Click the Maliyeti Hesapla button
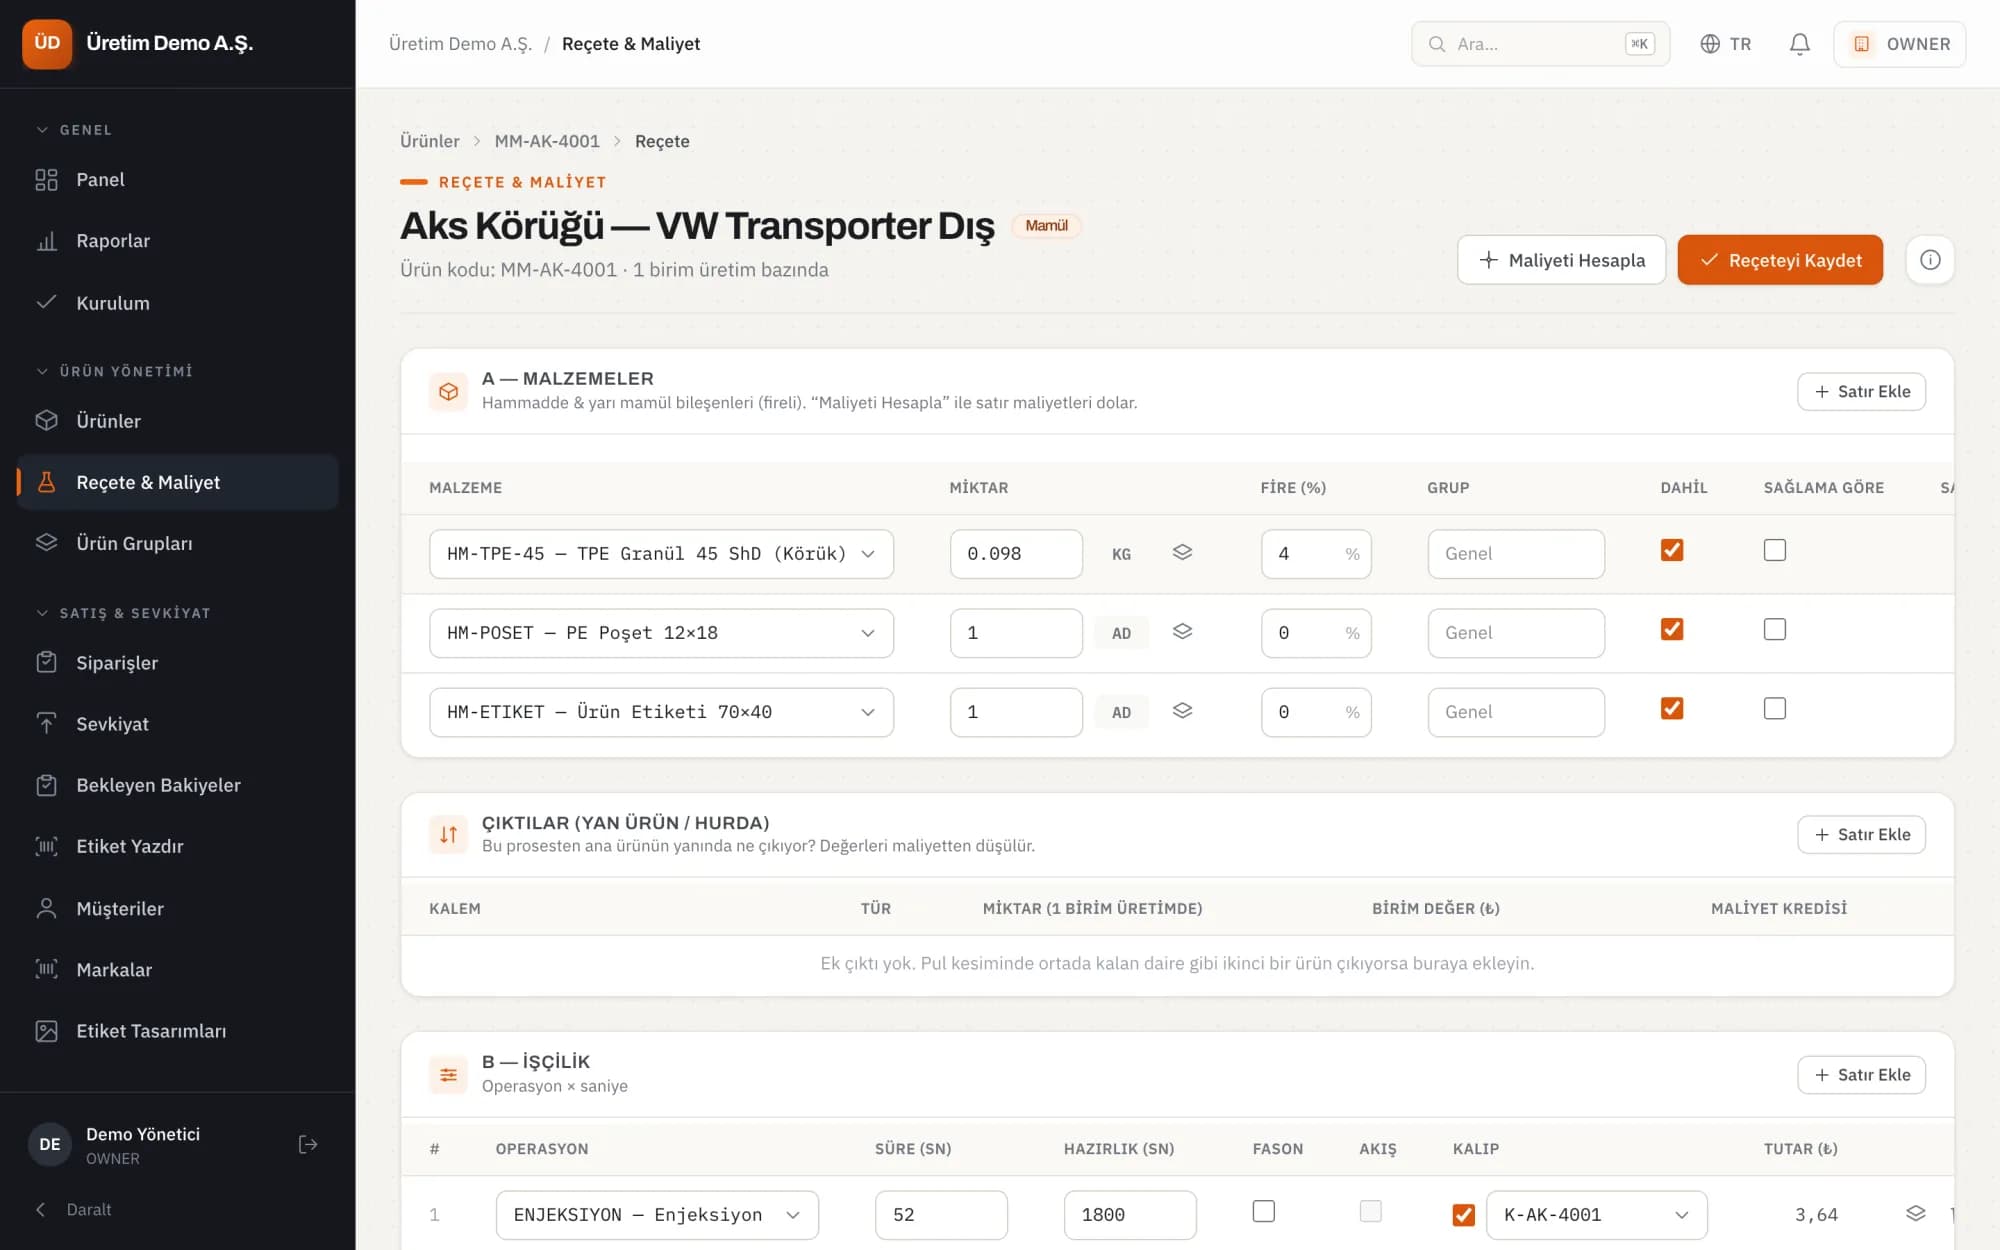Screen dimensions: 2000x1250 [1561, 260]
